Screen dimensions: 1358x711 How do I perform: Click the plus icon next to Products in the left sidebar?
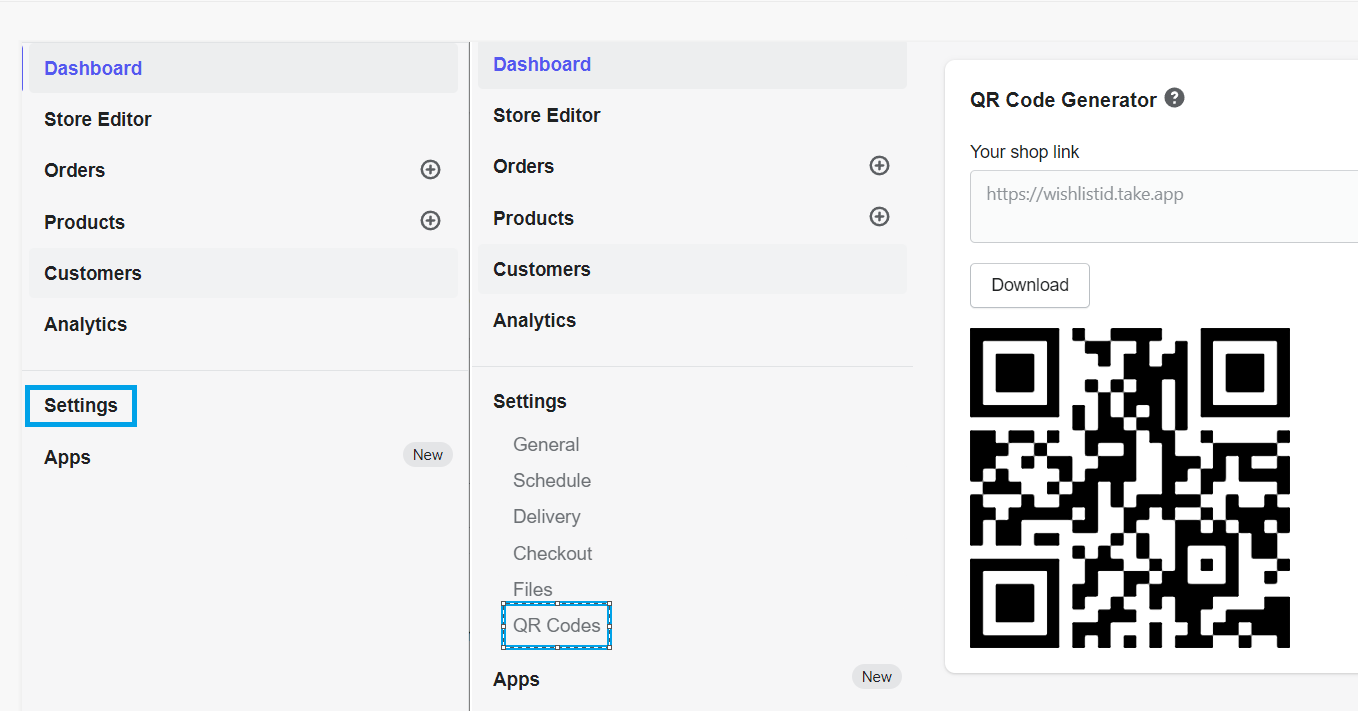point(430,221)
